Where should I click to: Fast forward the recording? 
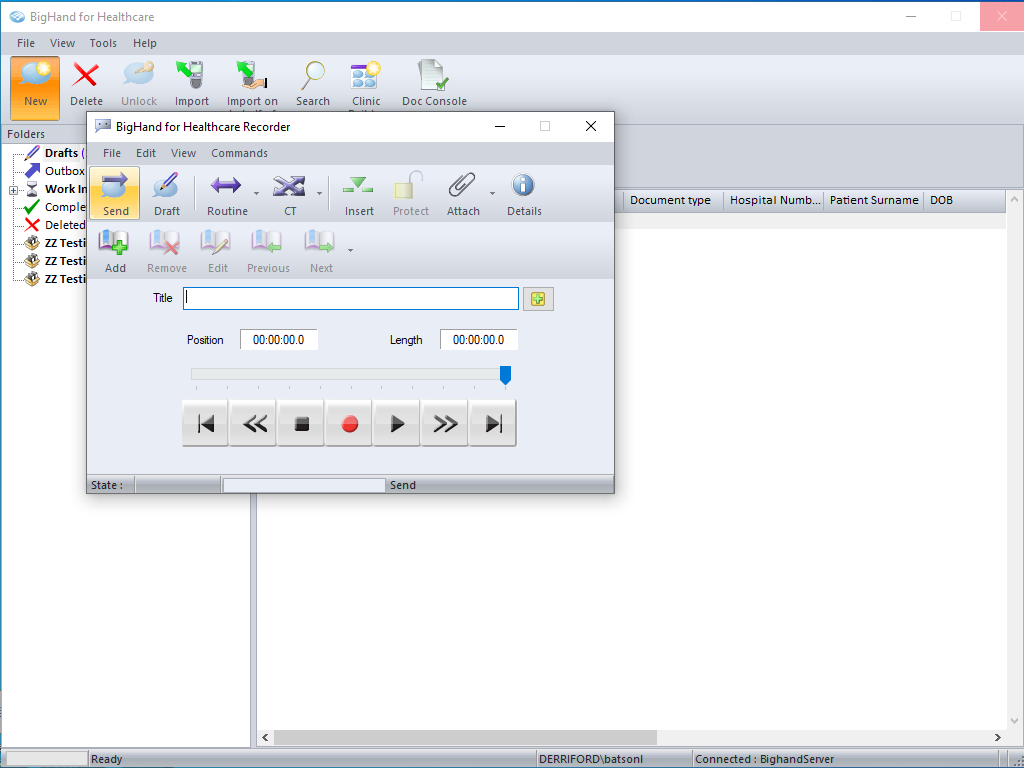coord(445,424)
